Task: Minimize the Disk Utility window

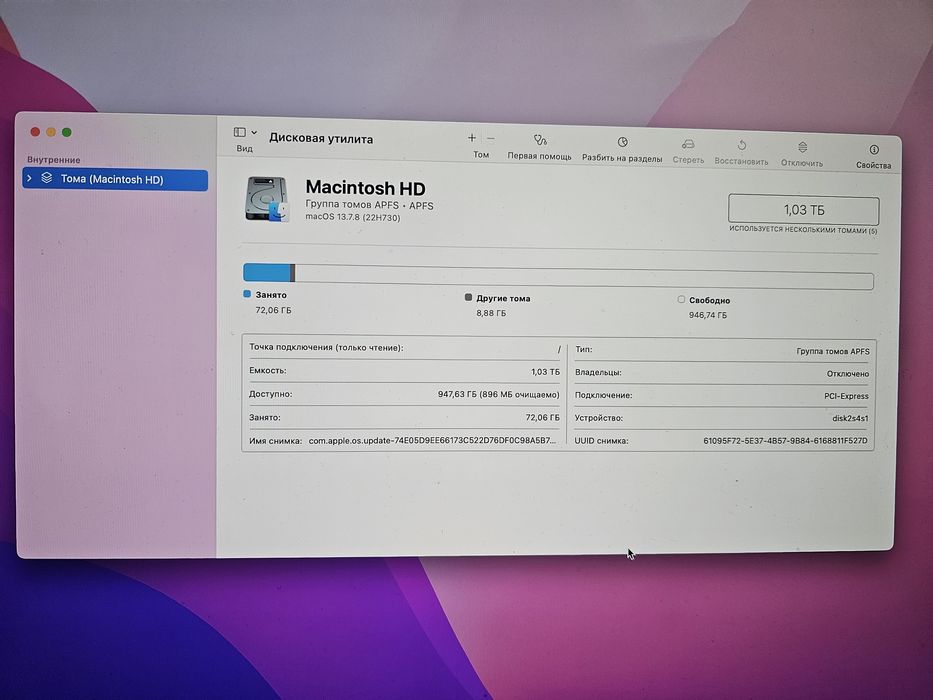Action: [51, 132]
